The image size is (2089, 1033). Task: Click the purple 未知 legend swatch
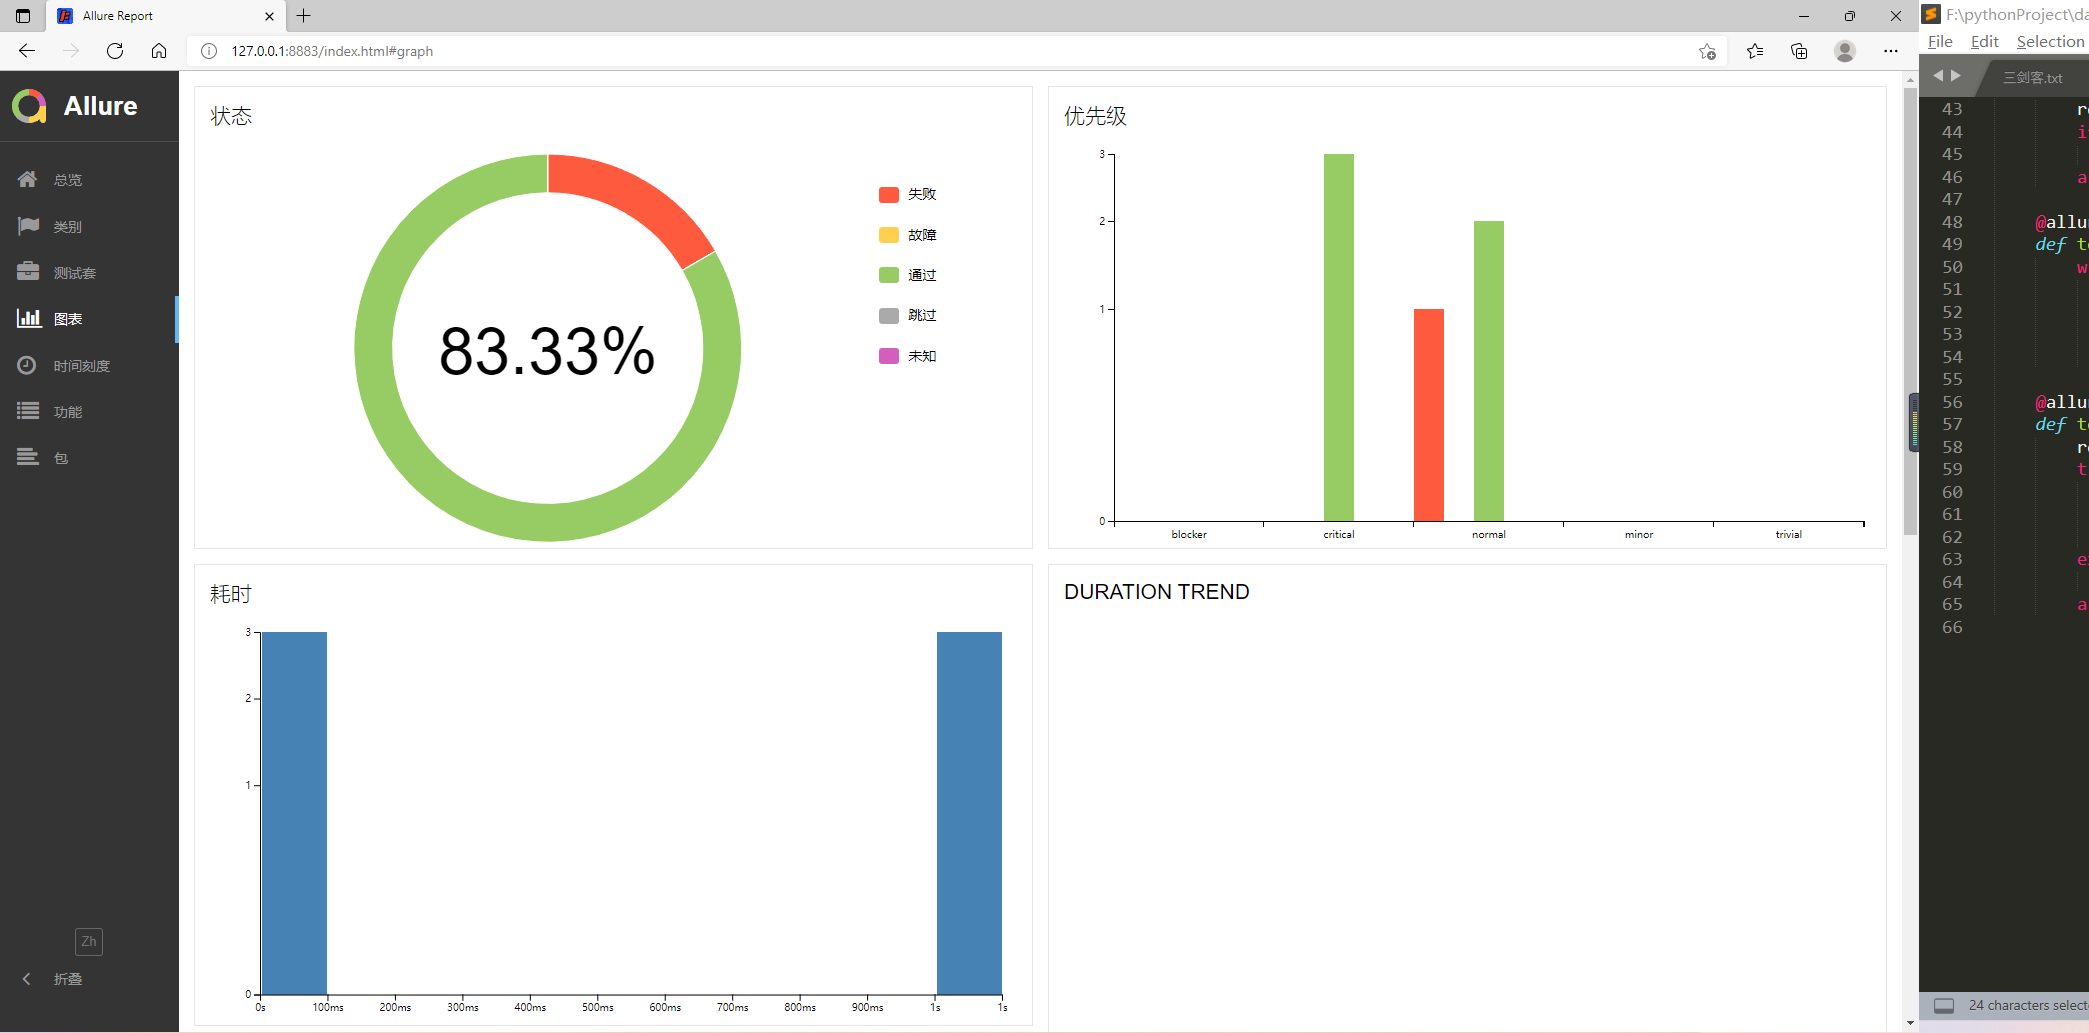(x=888, y=356)
